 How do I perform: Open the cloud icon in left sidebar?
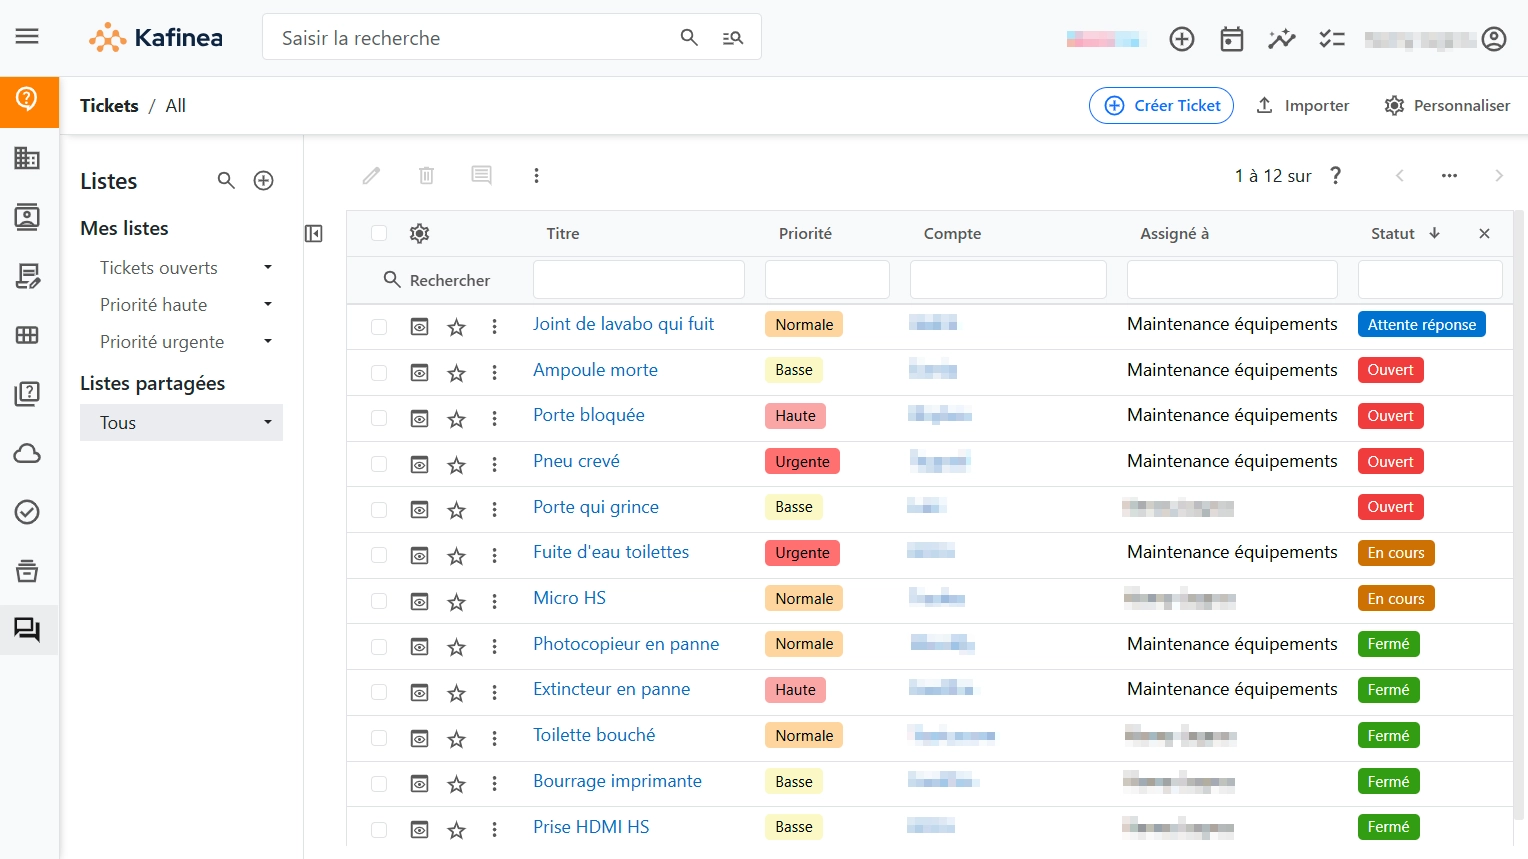tap(27, 454)
